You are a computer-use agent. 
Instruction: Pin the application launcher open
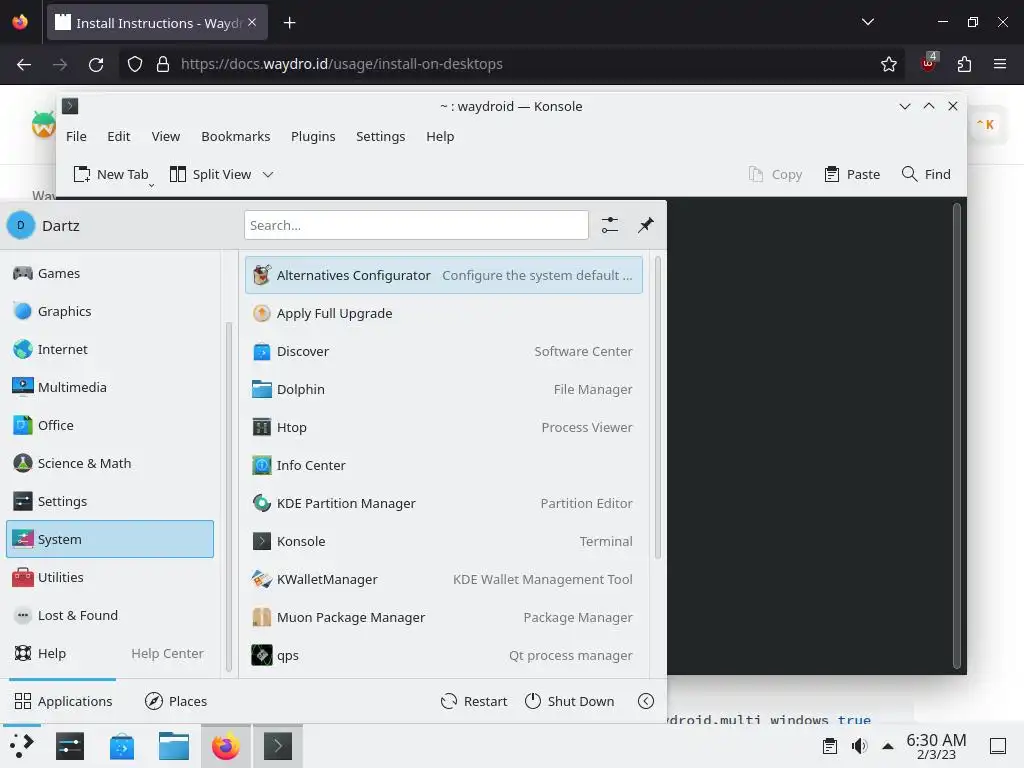tap(645, 225)
